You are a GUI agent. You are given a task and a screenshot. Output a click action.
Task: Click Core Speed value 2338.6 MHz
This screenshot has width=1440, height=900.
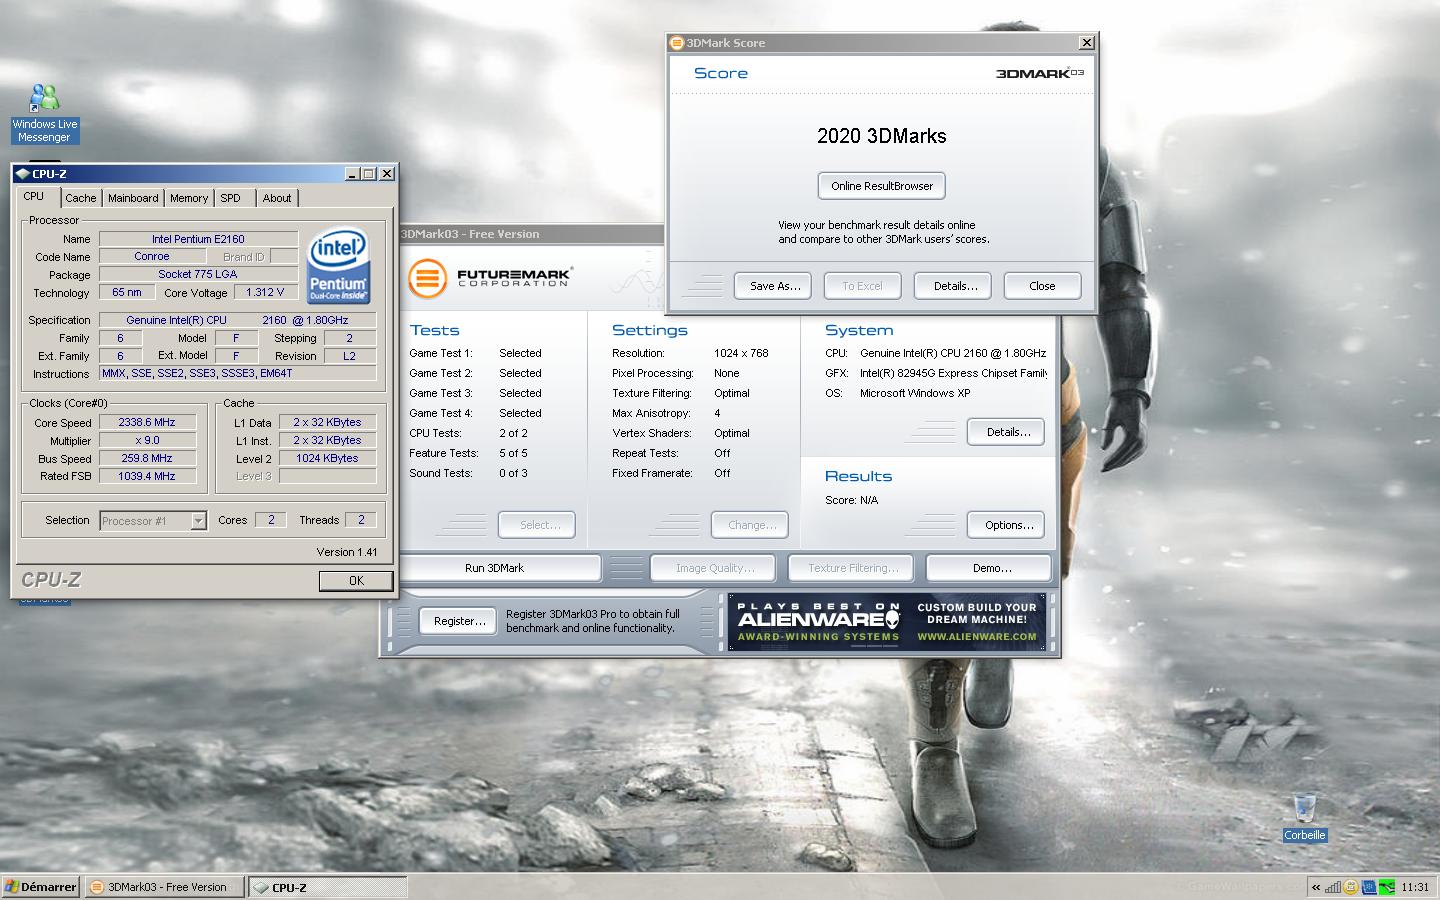(147, 423)
